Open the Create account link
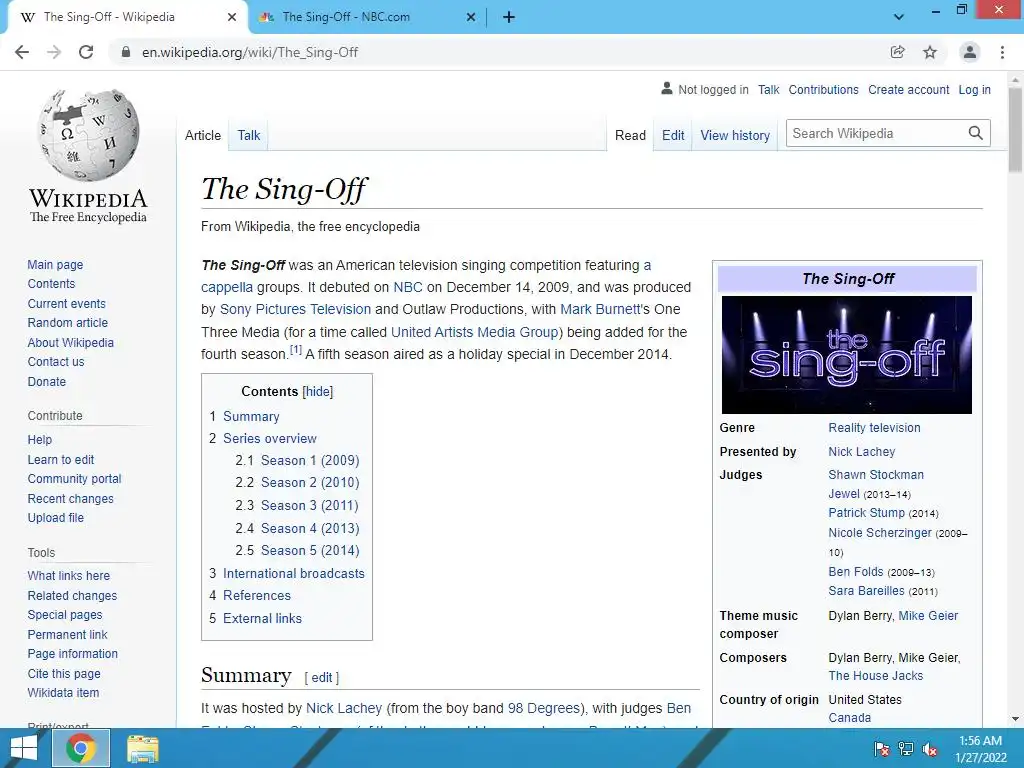1024x768 pixels. coord(908,89)
